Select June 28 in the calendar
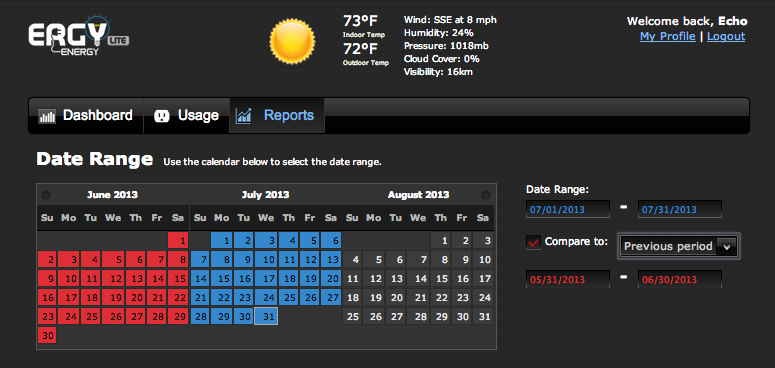The image size is (775, 368). (157, 316)
